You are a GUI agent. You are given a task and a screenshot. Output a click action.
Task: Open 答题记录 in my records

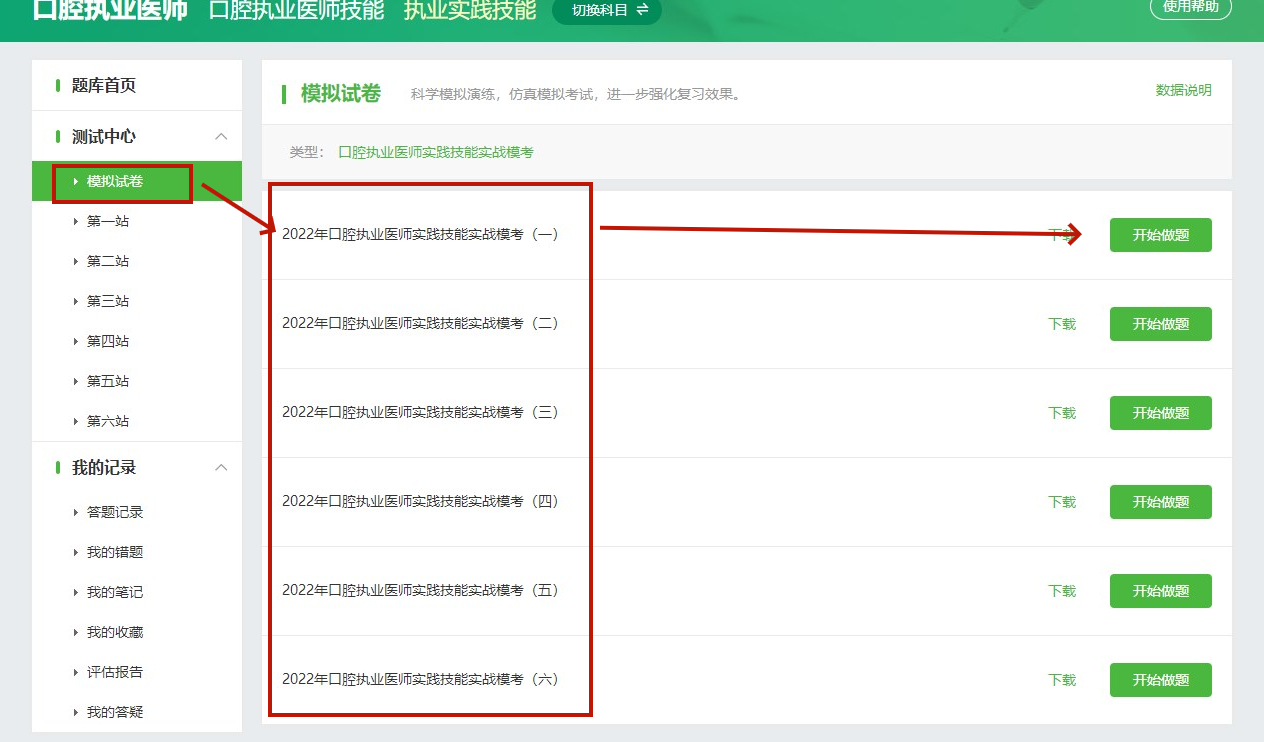tap(114, 513)
